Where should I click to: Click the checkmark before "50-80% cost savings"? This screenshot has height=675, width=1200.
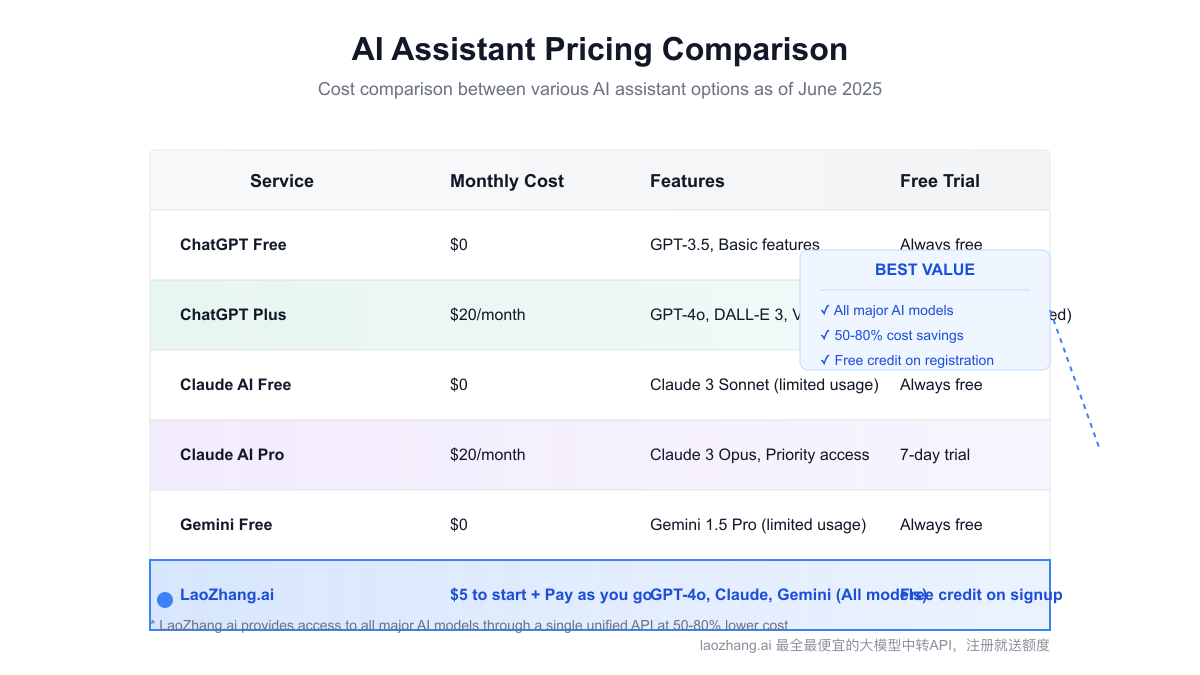pyautogui.click(x=825, y=335)
